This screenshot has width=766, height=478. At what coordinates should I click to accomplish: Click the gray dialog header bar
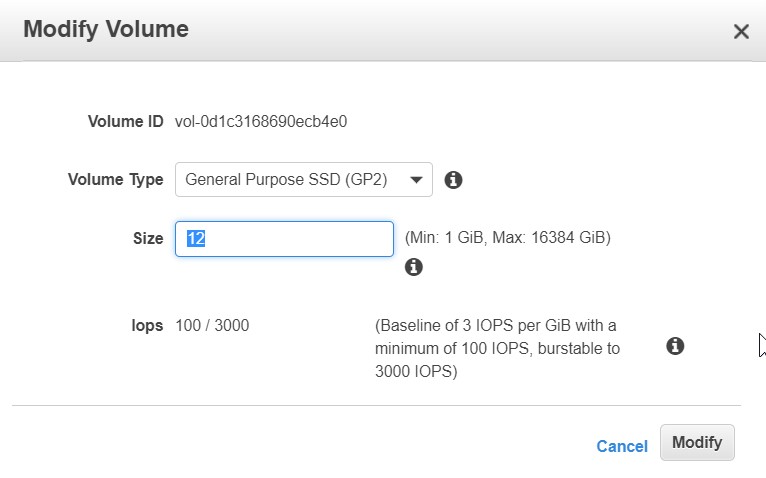point(383,30)
